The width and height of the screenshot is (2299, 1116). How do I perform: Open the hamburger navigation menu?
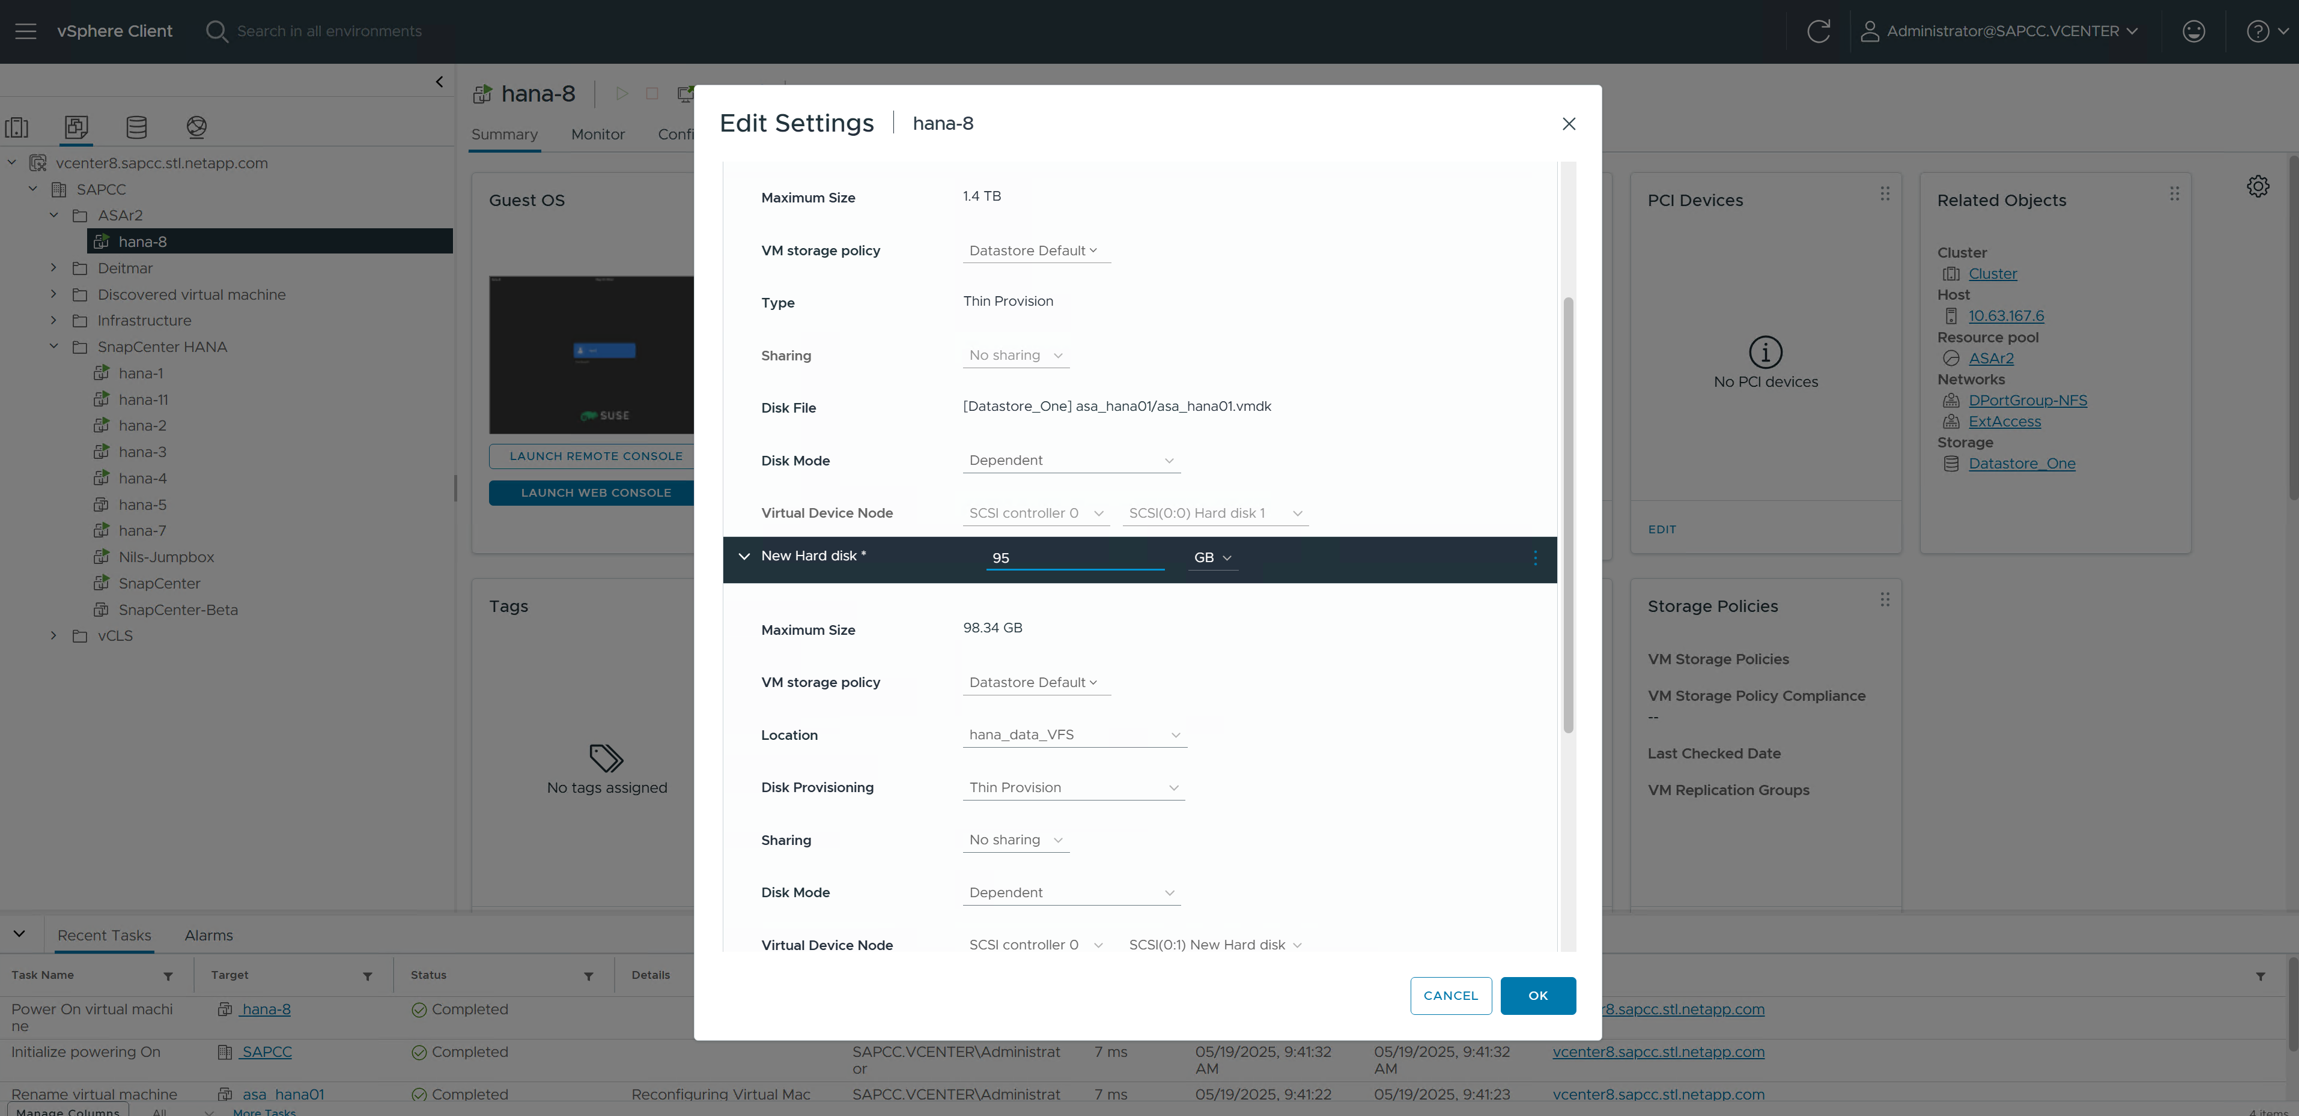[x=25, y=31]
